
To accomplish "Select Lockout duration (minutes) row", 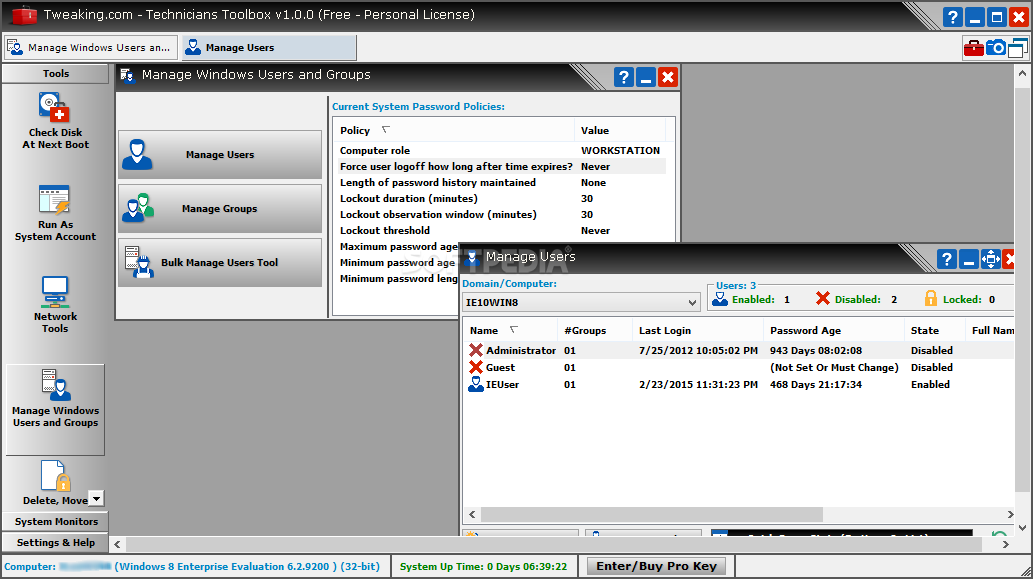I will [x=501, y=199].
